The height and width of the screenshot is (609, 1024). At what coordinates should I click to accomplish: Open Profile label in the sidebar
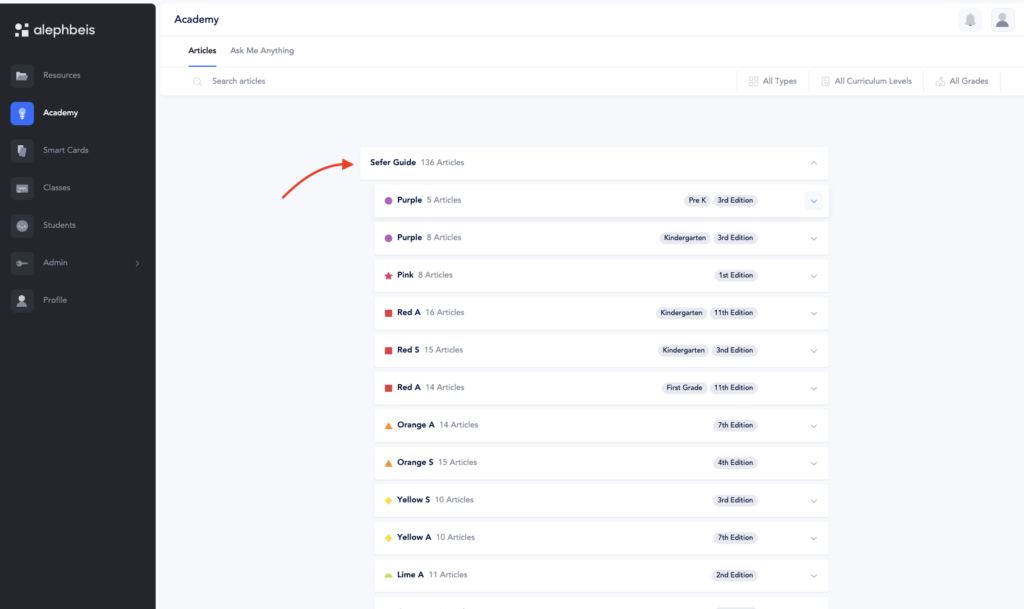click(x=55, y=300)
